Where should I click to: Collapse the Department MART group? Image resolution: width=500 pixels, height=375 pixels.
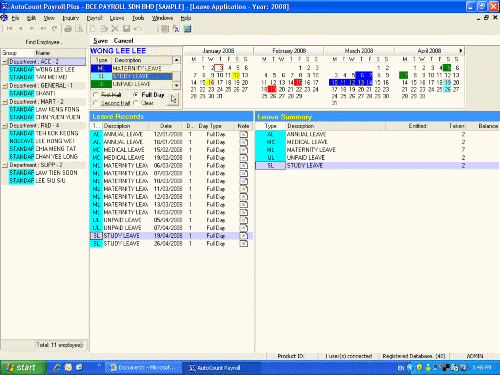(x=5, y=102)
